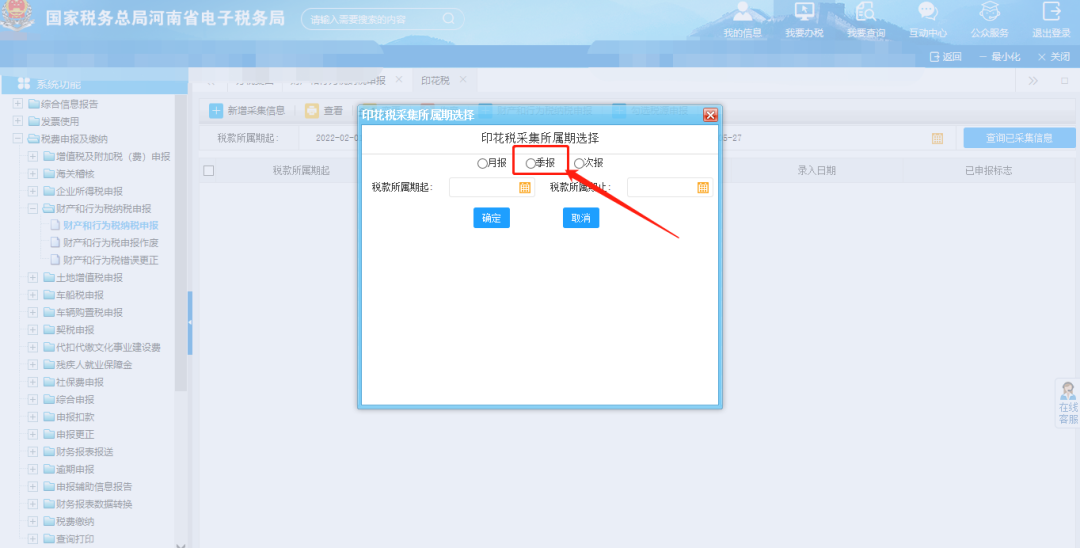Viewport: 1080px width, 548px height.
Task: Collapse the 税费申报及缴纳 tree node
Action: 17,139
